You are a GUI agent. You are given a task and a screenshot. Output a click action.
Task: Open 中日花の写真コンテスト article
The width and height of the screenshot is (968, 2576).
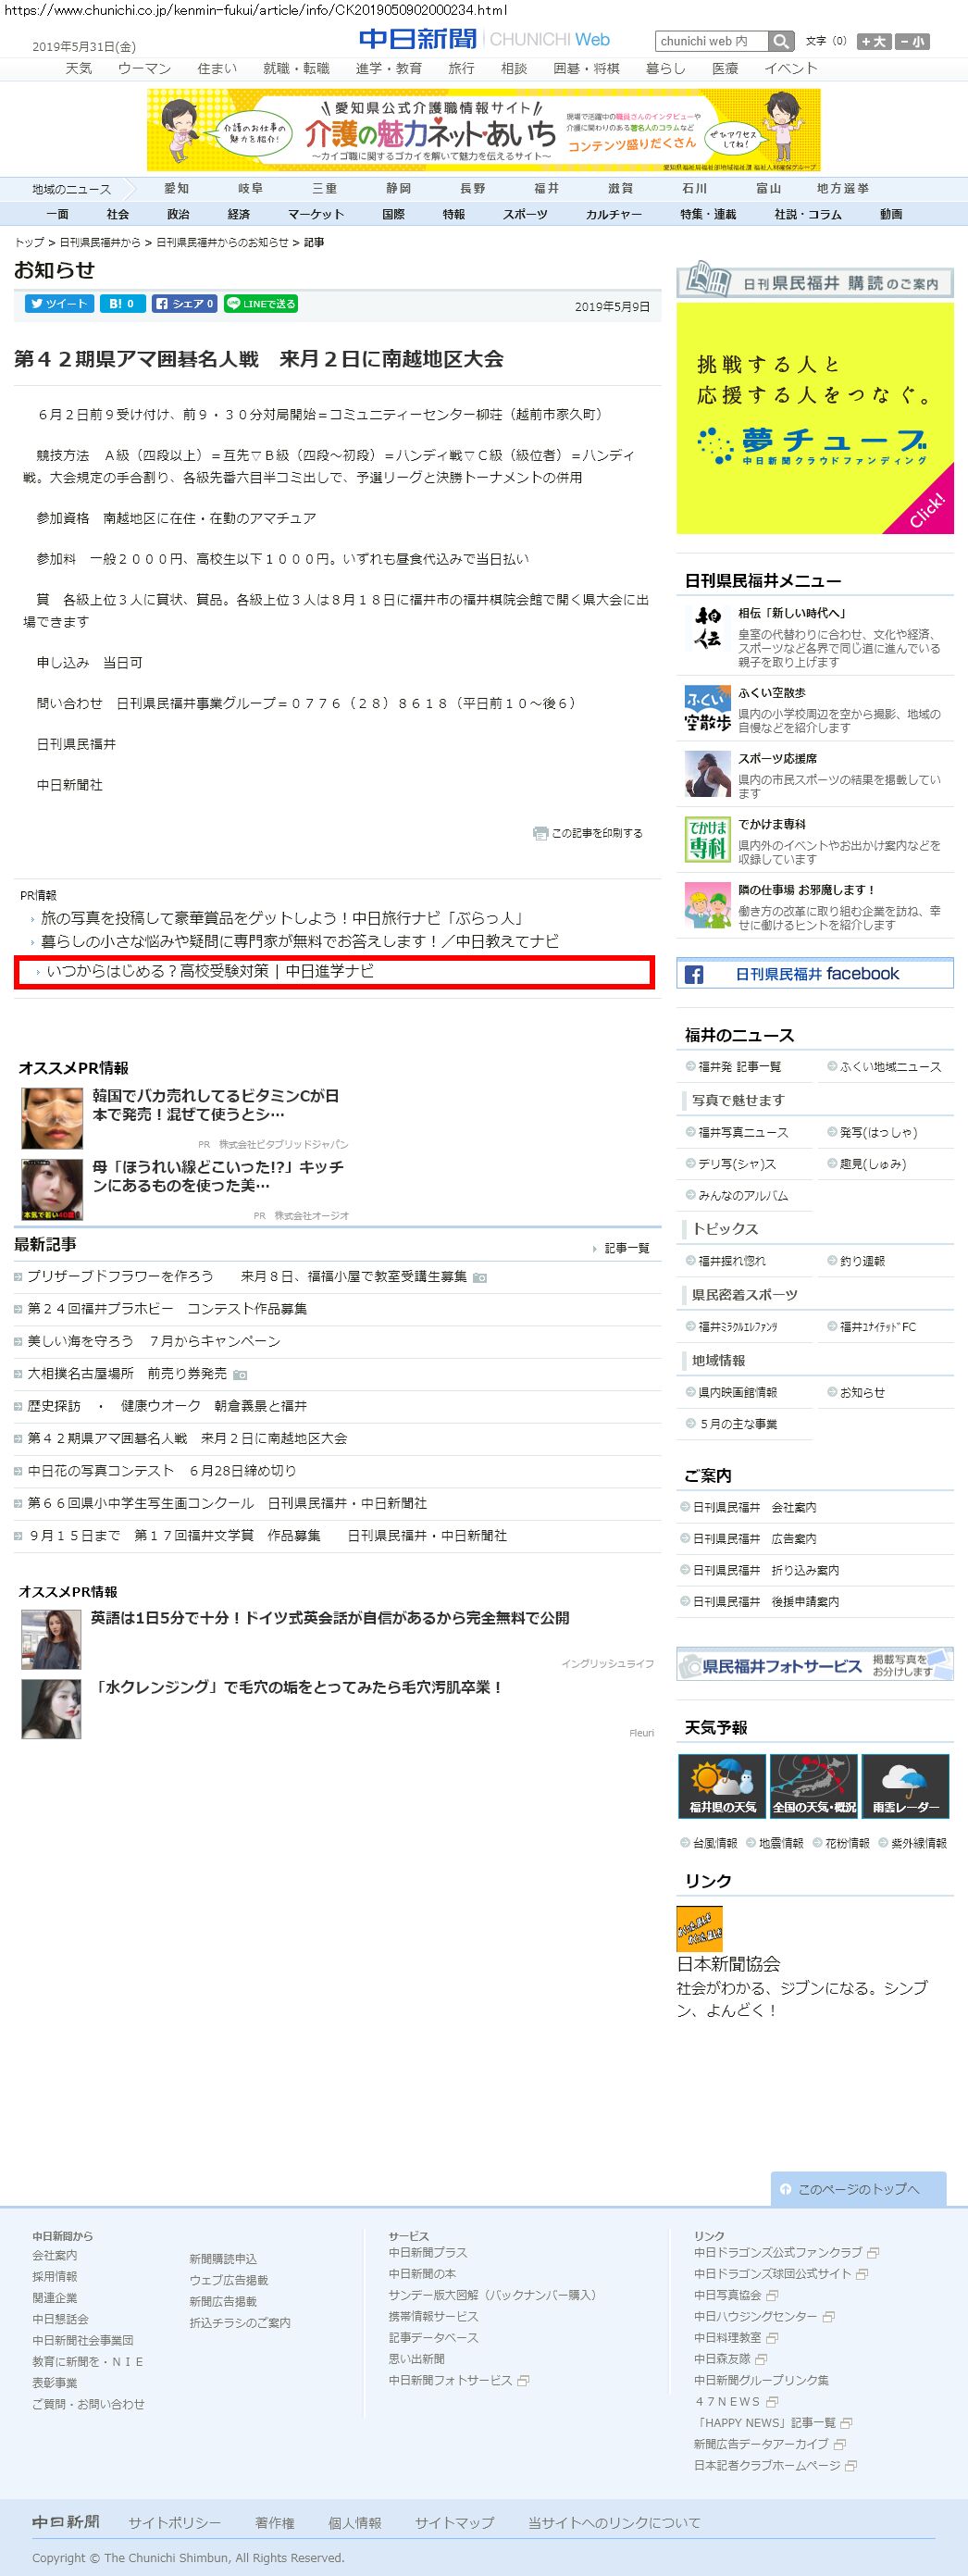coord(162,1470)
